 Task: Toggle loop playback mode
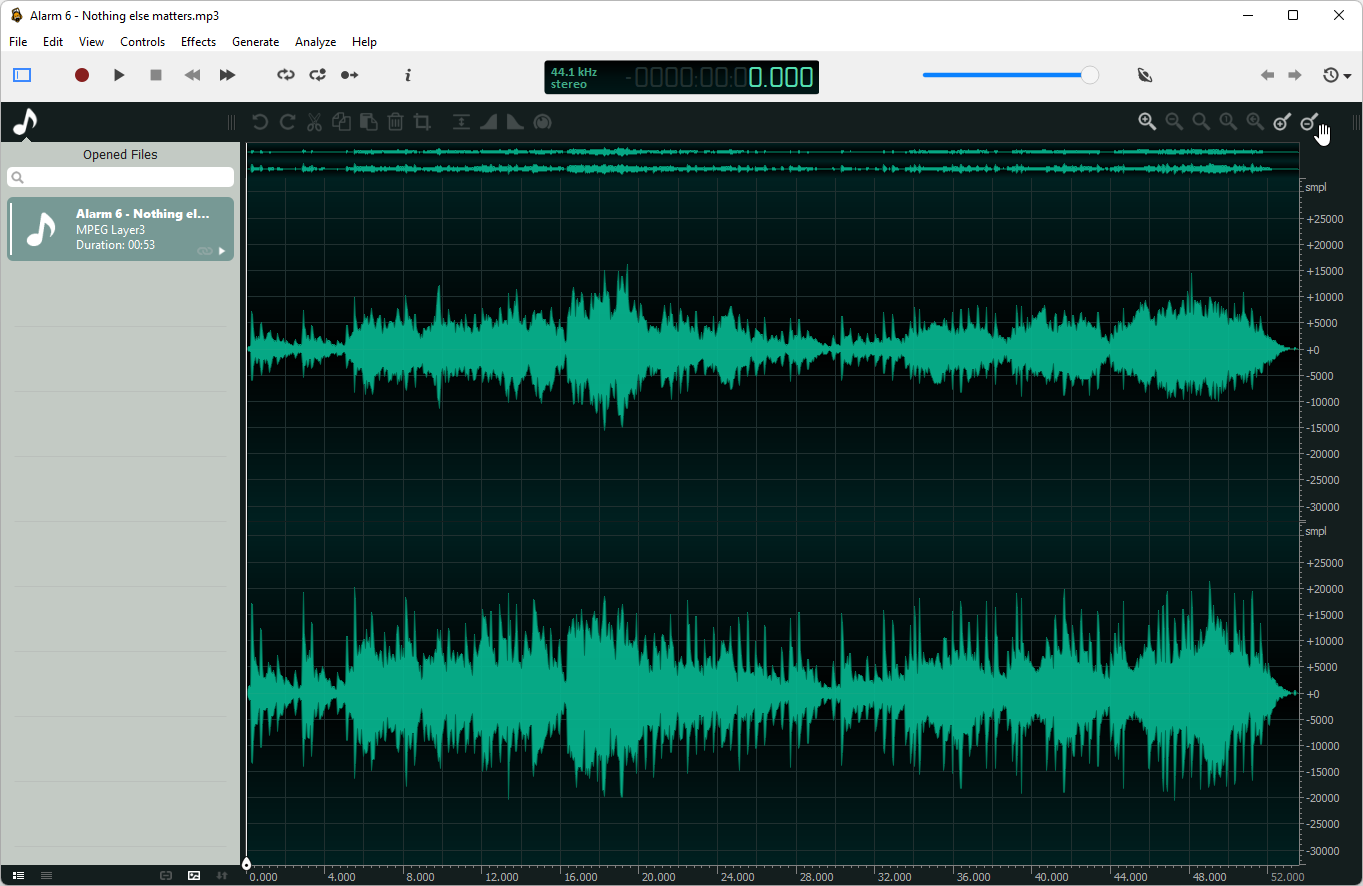[286, 75]
